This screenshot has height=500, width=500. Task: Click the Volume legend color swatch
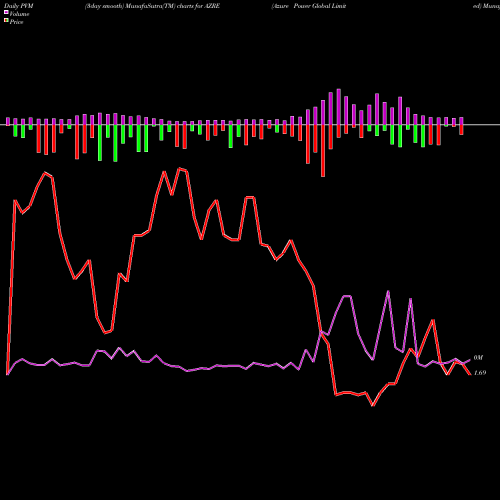pyautogui.click(x=6, y=13)
